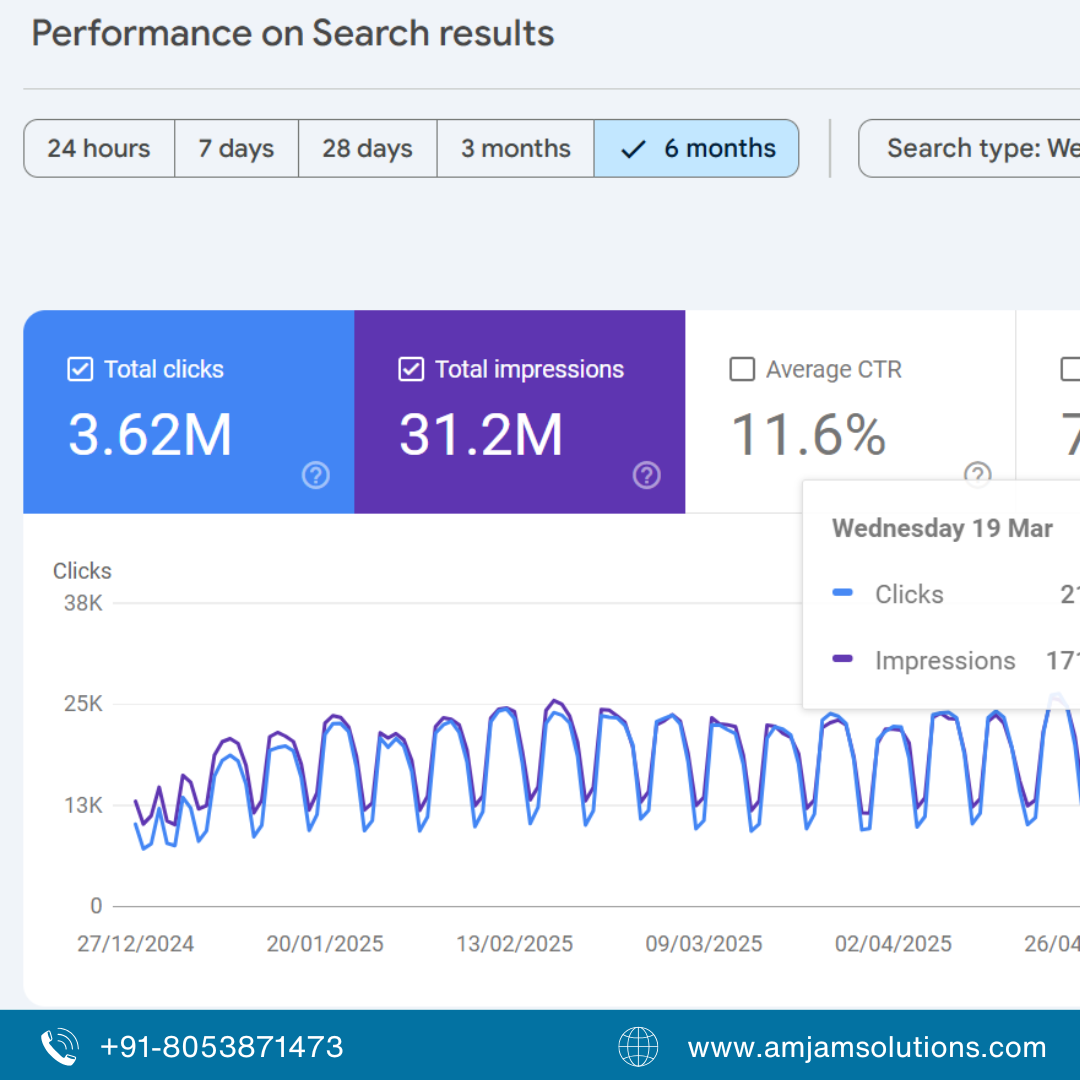1080x1080 pixels.
Task: Click checkmark icon beside 6 months
Action: point(633,149)
